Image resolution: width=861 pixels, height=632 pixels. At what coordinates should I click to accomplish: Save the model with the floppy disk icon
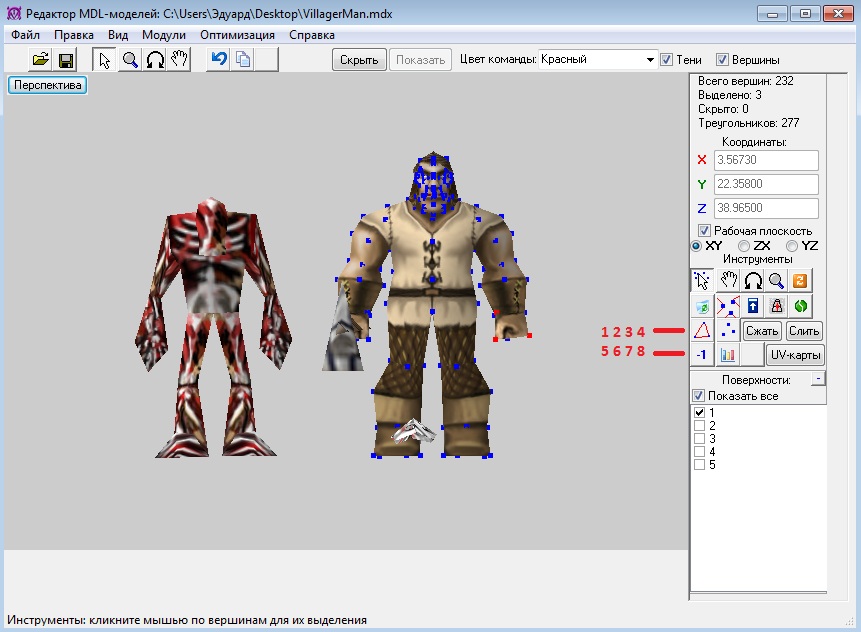65,60
